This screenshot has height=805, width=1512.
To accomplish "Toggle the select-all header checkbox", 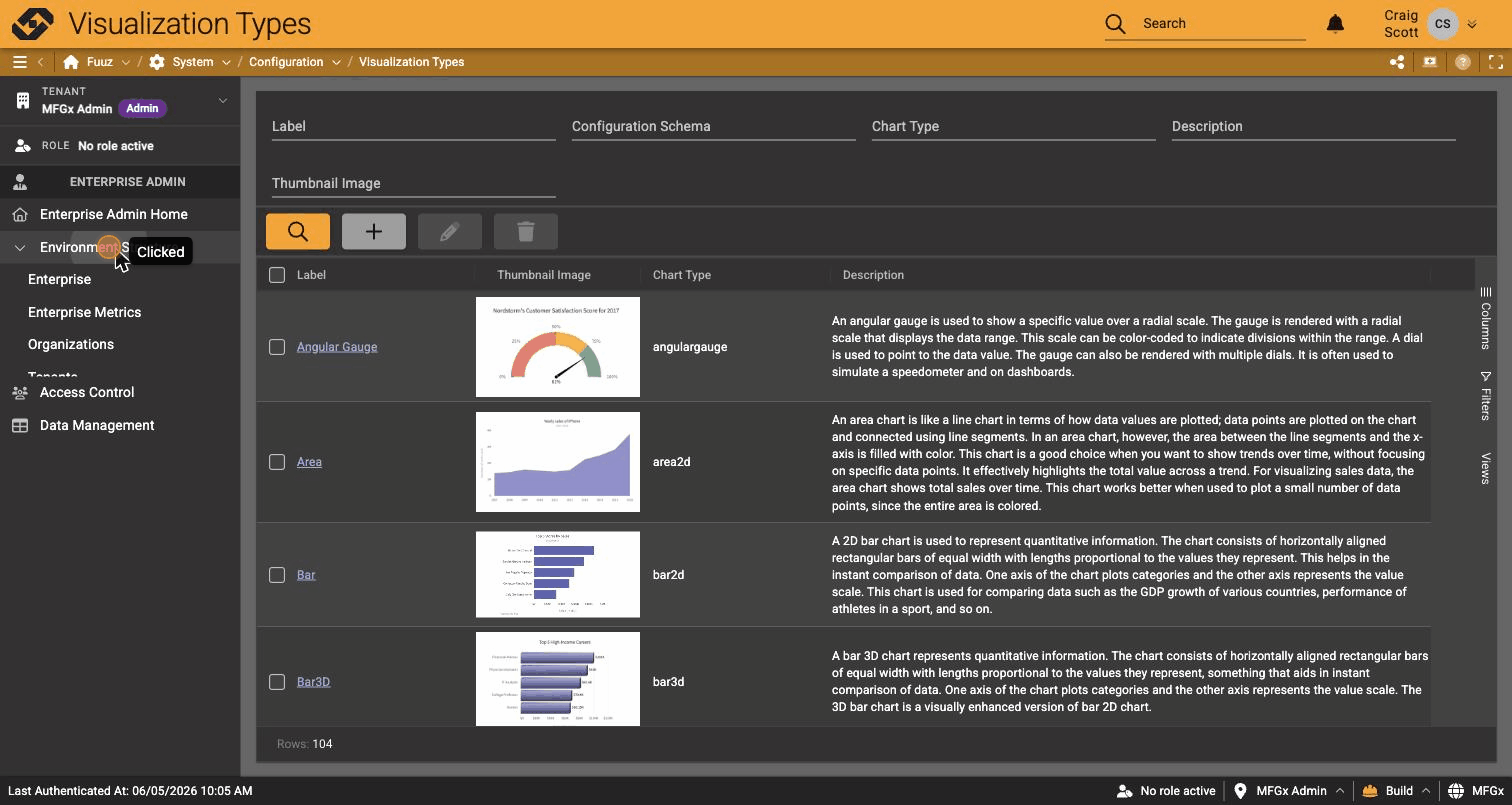I will 277,275.
